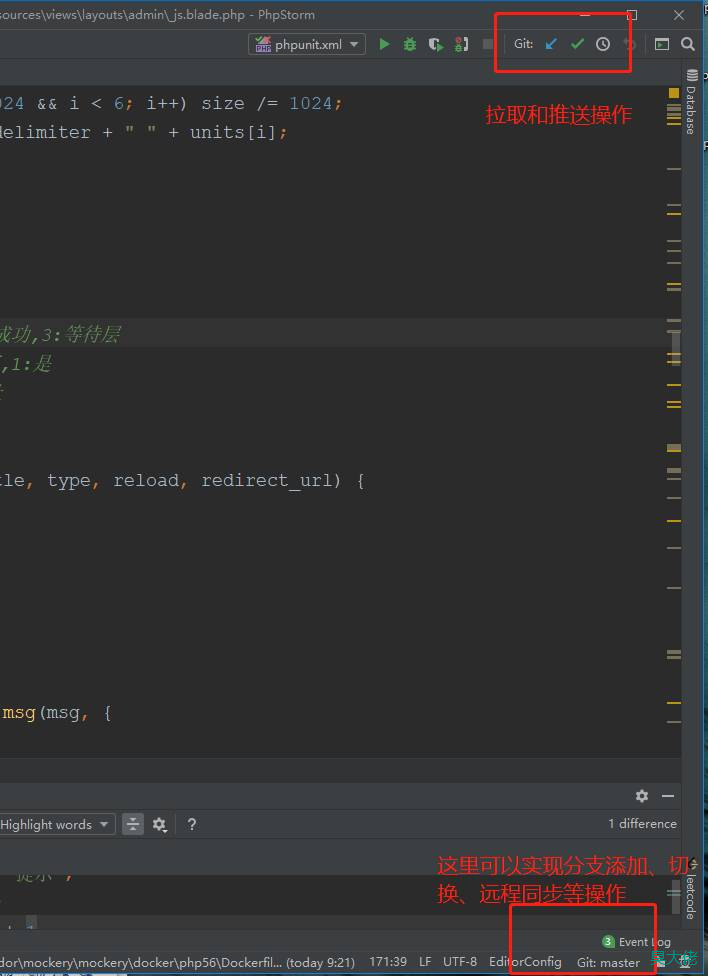Run phpunit.xml with the green play icon

pos(384,44)
